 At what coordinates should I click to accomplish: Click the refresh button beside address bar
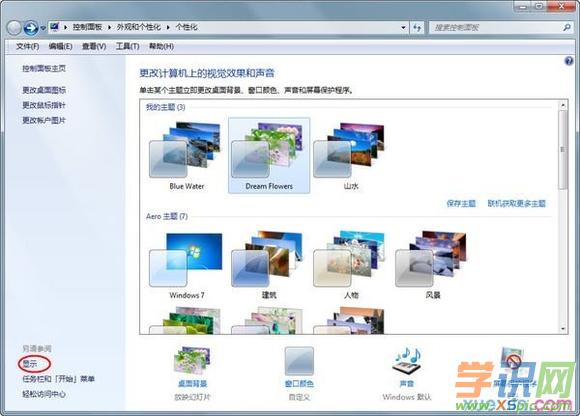(417, 27)
